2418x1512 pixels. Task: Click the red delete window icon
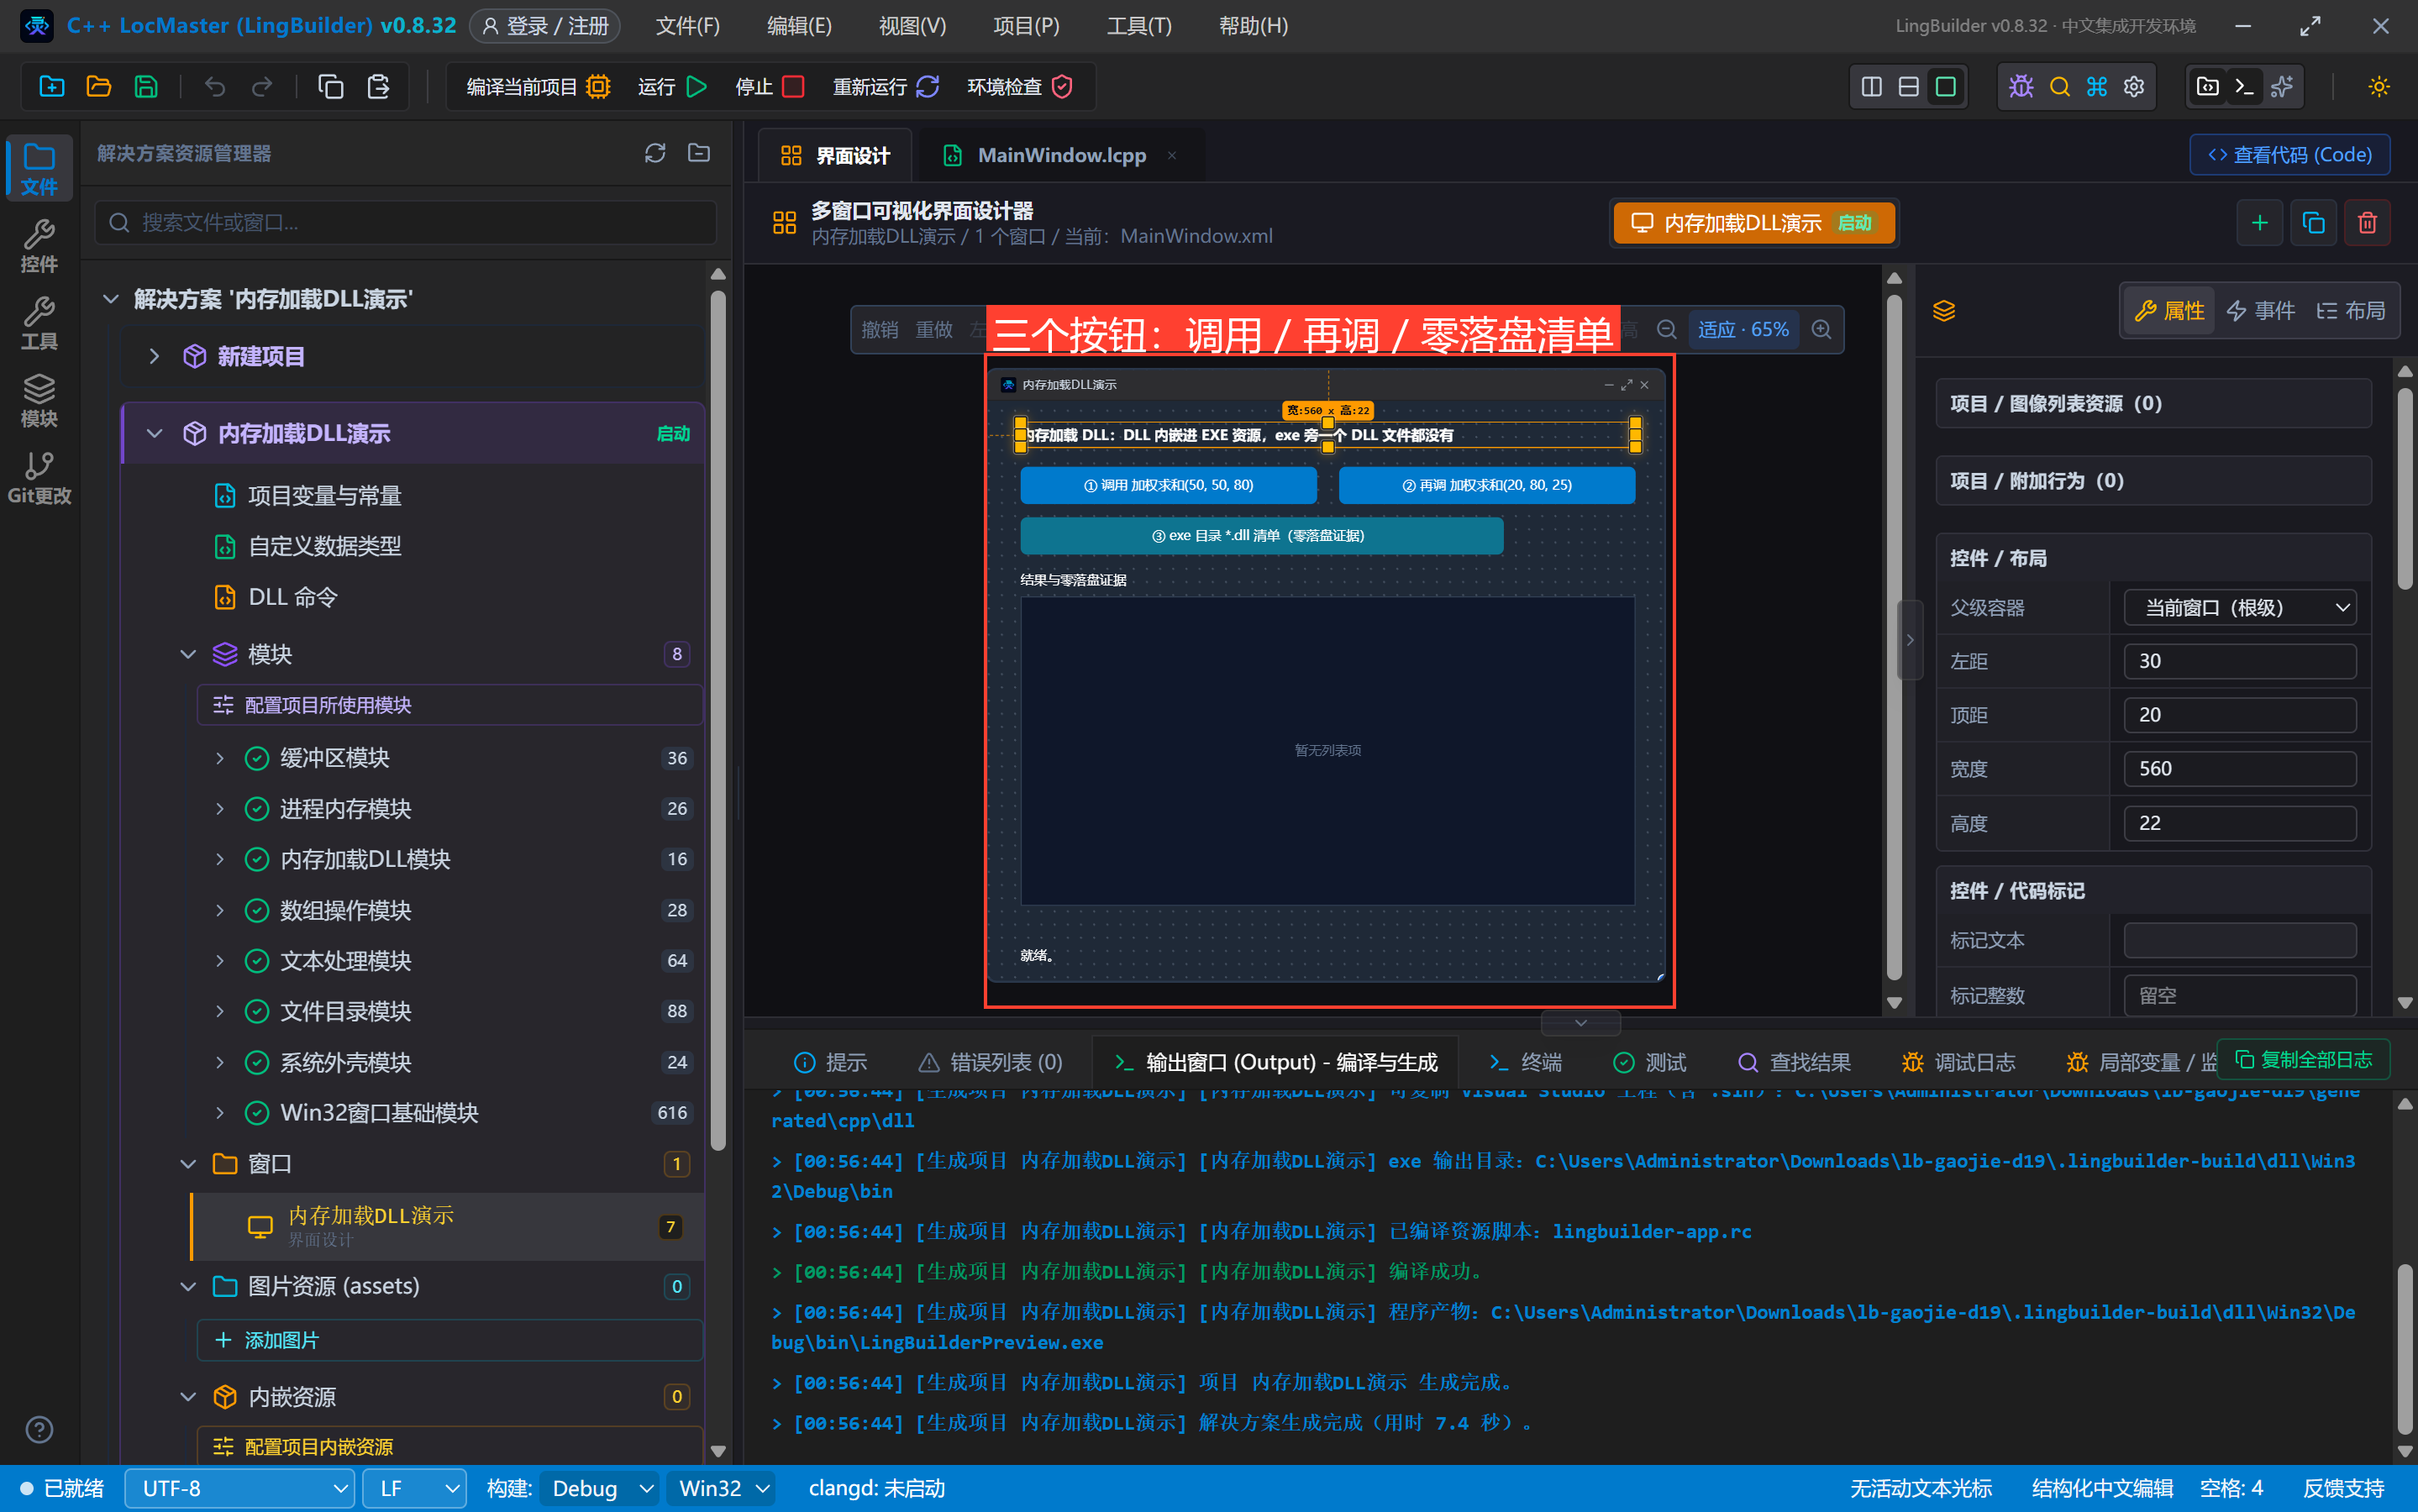pos(2367,222)
